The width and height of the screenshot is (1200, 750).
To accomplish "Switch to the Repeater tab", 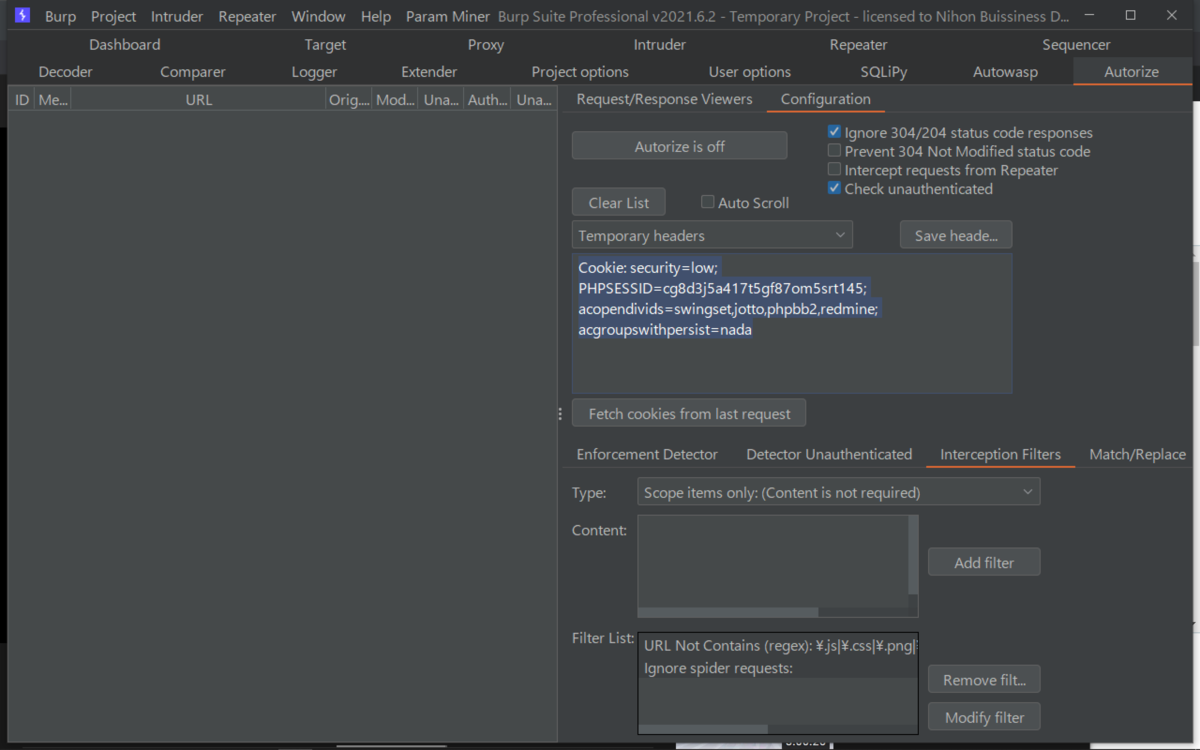I will tap(858, 45).
